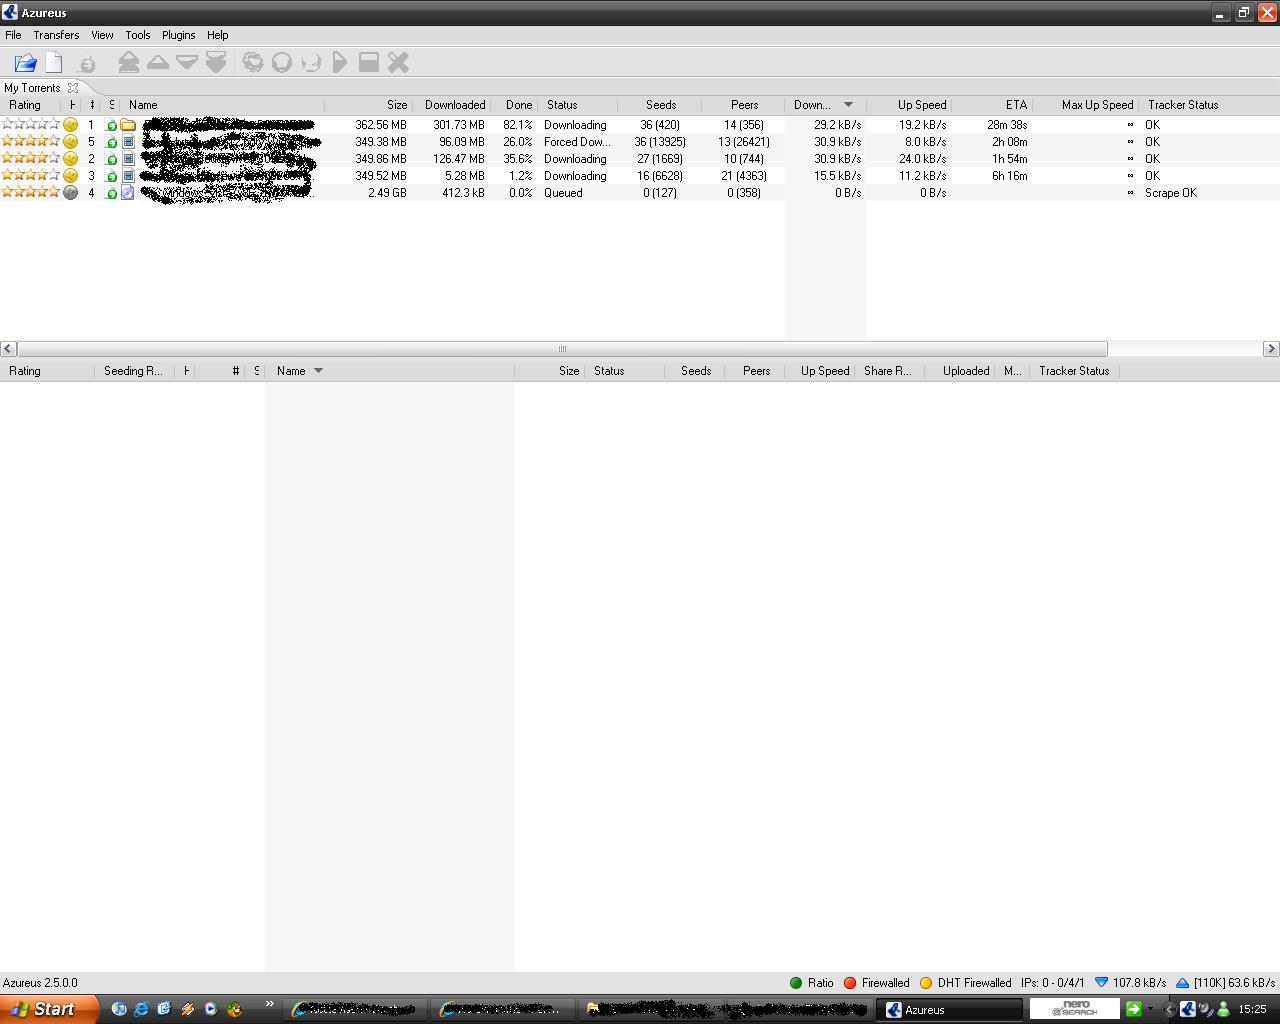Sort by Done column header
Viewport: 1280px width, 1024px height.
click(515, 105)
